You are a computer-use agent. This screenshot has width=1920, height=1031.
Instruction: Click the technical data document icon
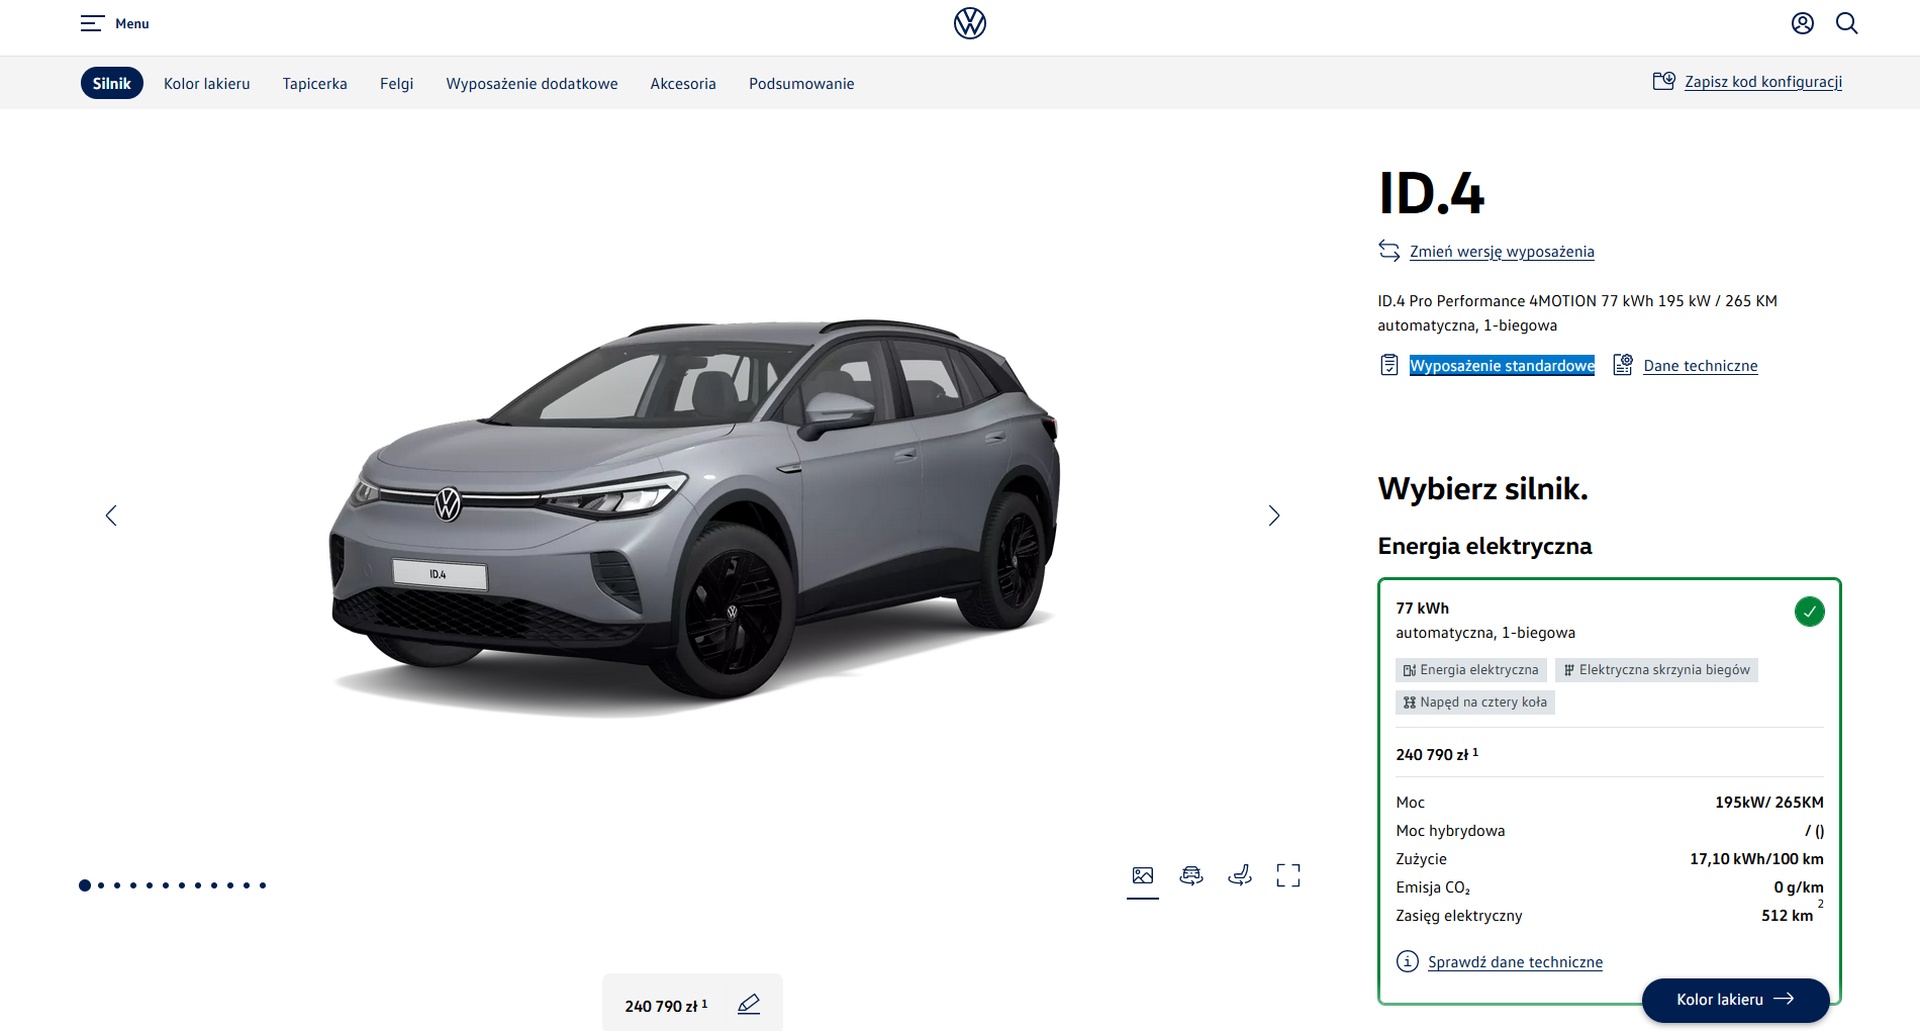coord(1623,365)
